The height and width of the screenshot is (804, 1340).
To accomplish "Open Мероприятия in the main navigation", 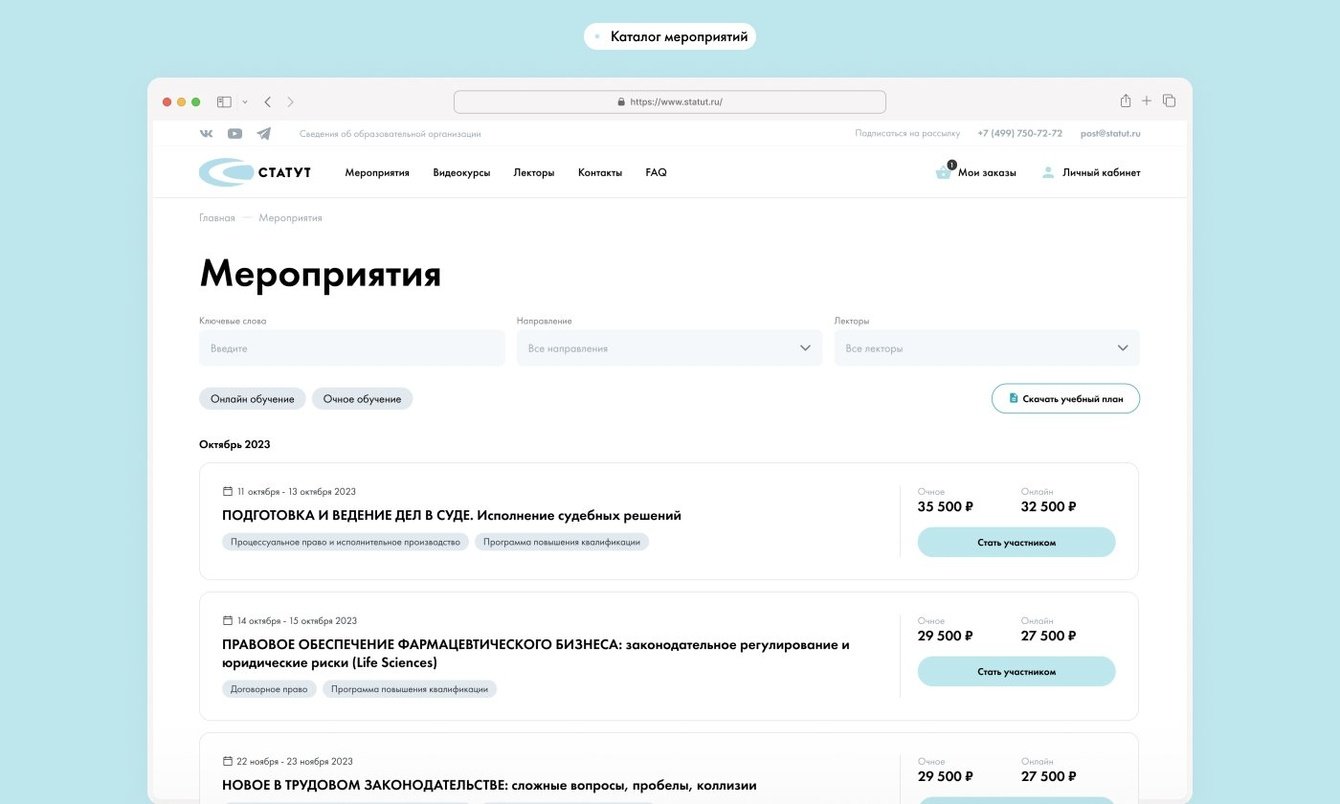I will [x=377, y=173].
